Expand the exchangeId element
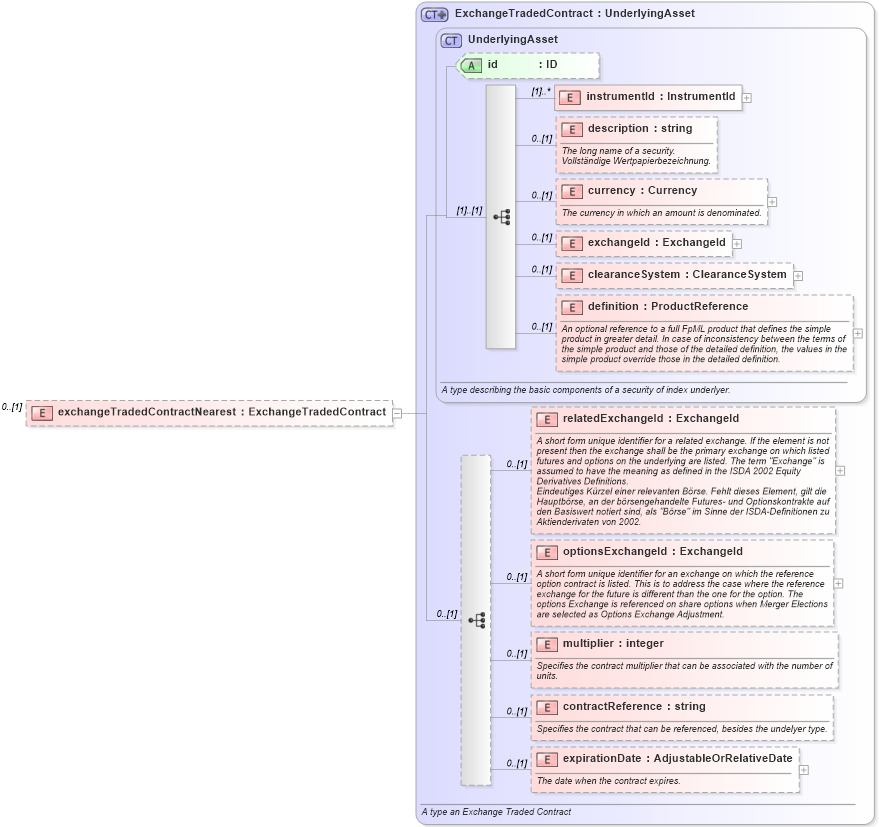Image resolution: width=879 pixels, height=827 pixels. 737,244
